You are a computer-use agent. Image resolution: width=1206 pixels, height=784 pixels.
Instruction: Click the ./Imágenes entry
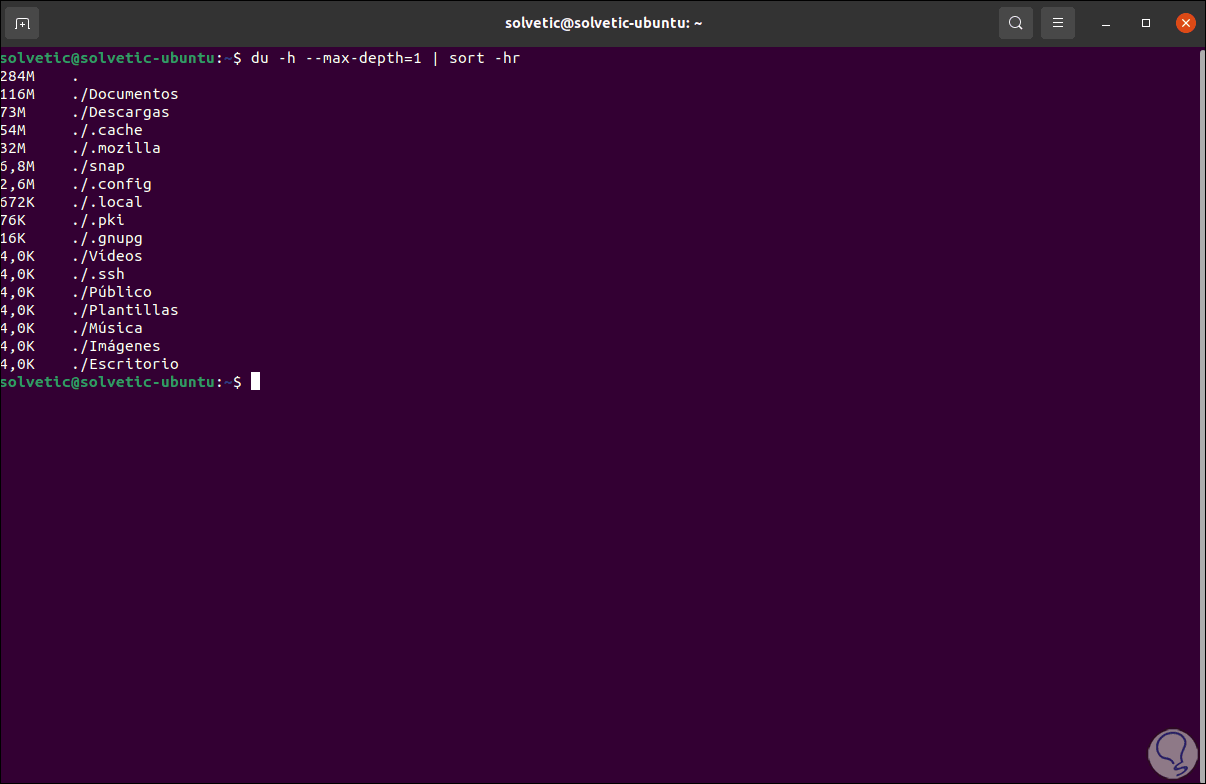point(116,346)
